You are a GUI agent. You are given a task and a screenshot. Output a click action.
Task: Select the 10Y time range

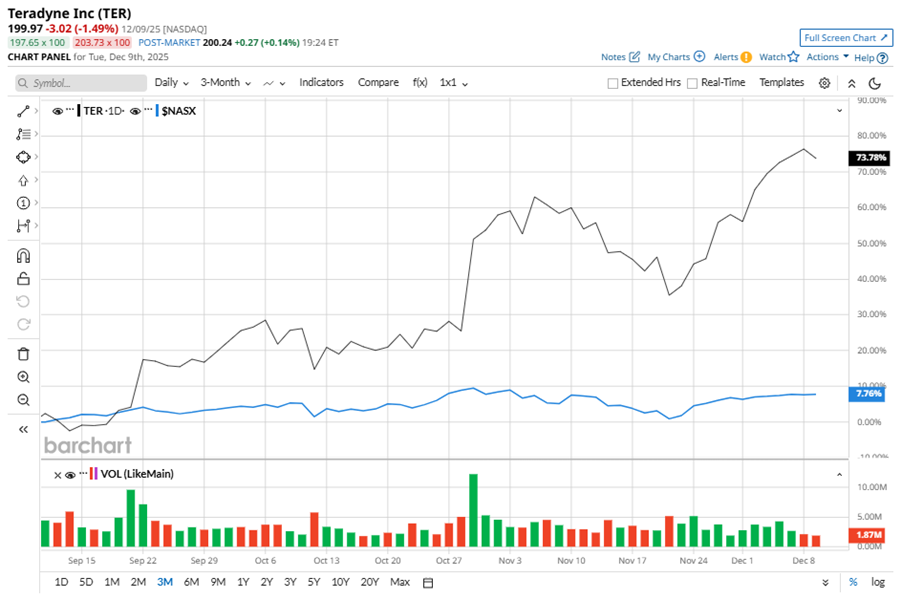point(341,582)
